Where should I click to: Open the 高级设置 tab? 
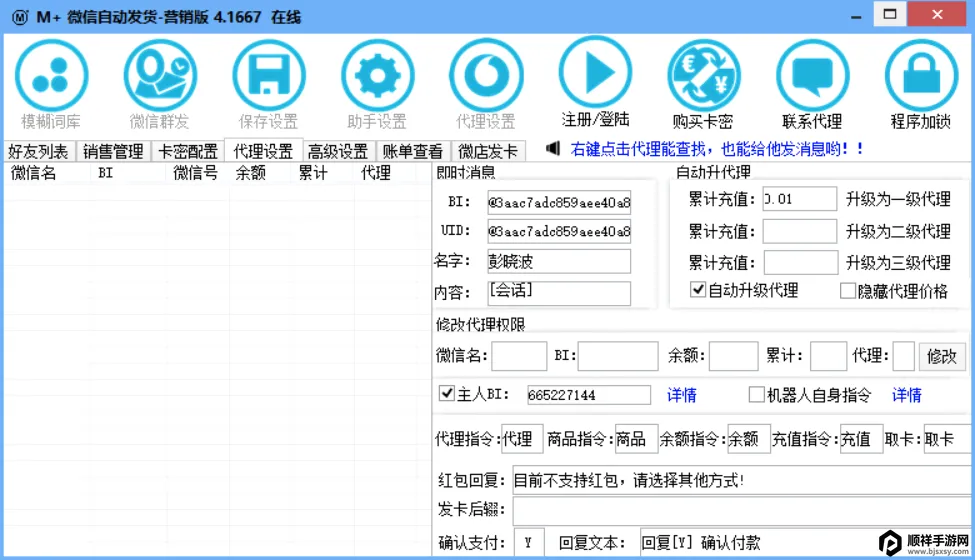click(x=338, y=151)
